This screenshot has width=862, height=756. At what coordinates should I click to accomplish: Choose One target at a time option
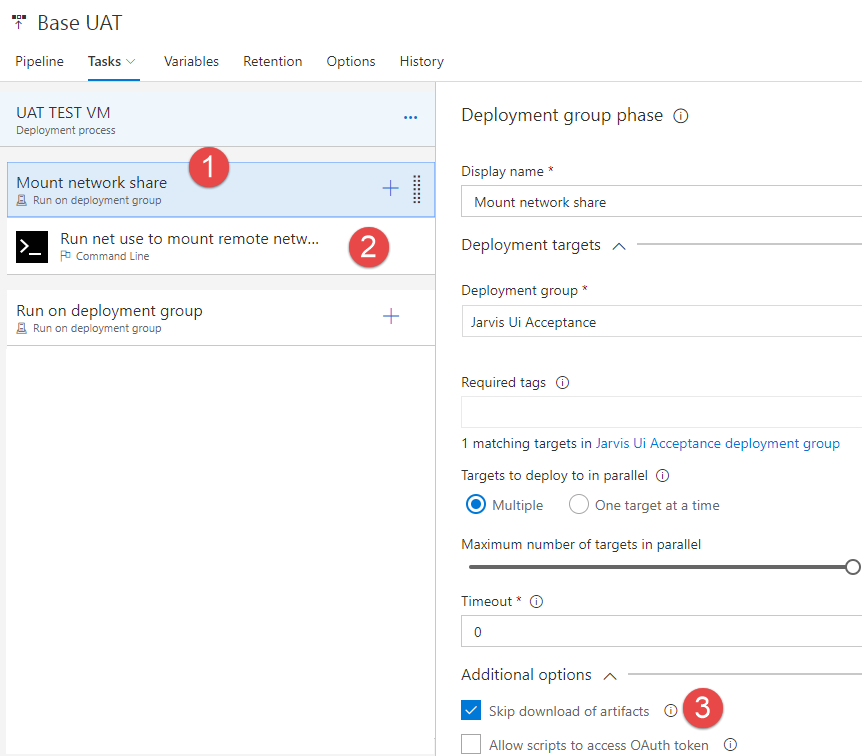579,505
